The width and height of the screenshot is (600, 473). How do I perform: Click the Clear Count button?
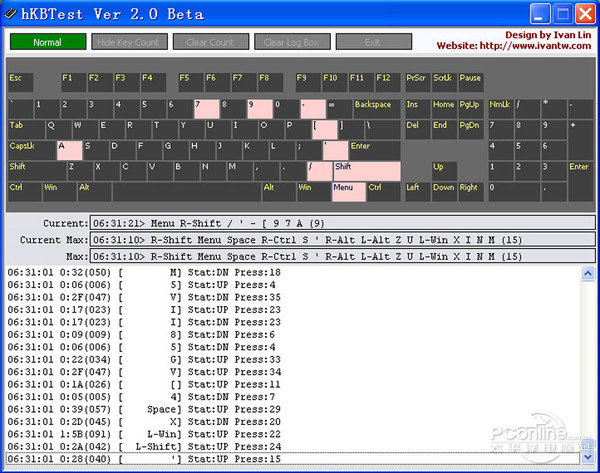point(210,42)
